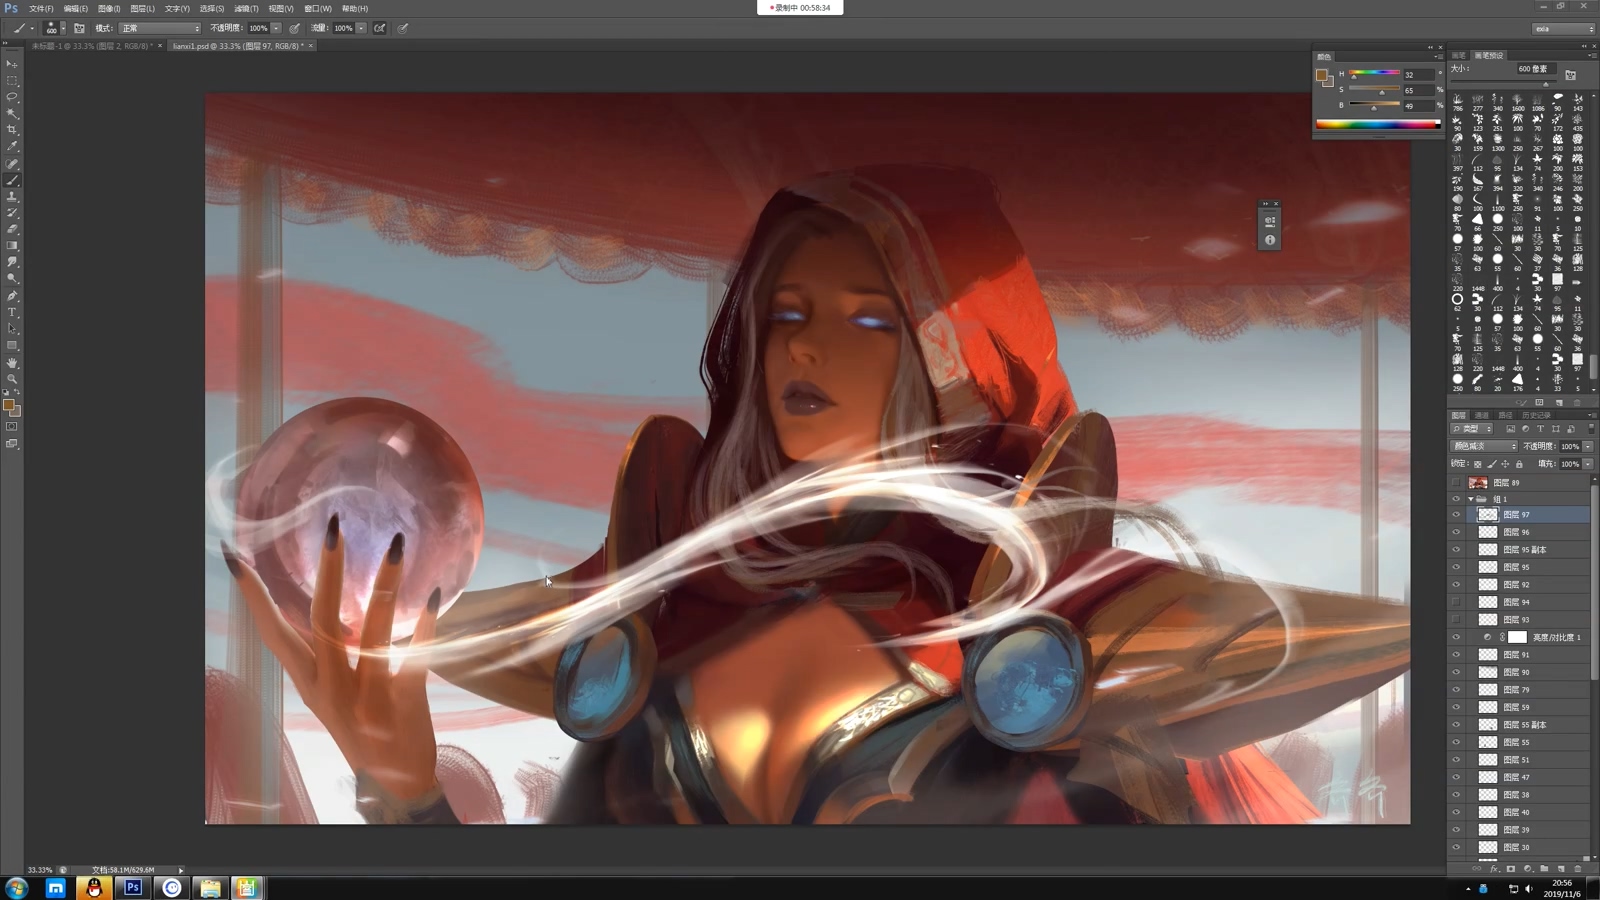
Task: Select the Hand tool
Action: point(12,362)
